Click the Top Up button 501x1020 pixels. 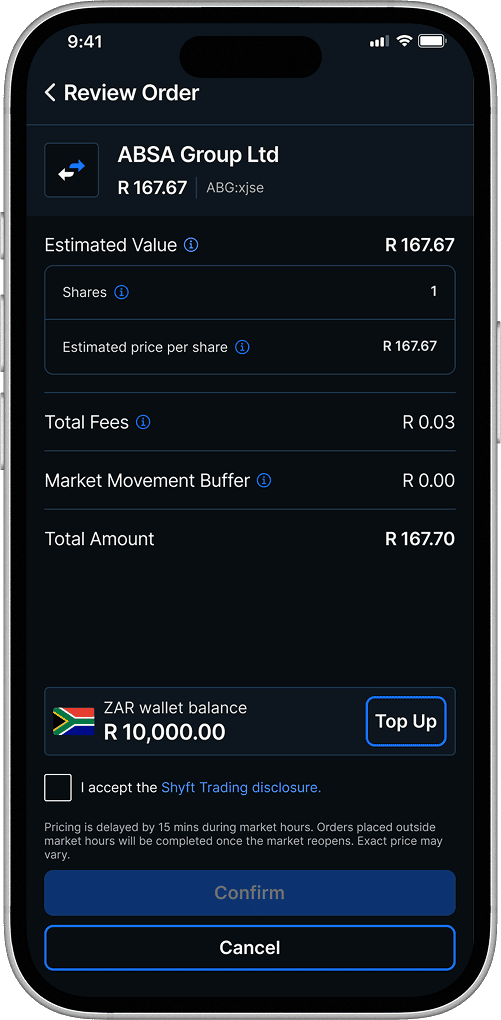point(406,721)
